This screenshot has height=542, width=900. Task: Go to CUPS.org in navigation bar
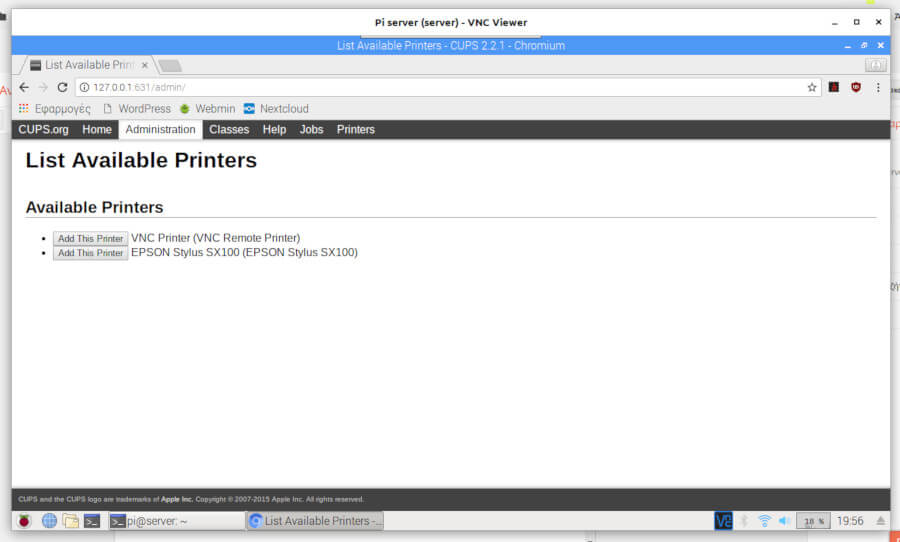tap(44, 130)
